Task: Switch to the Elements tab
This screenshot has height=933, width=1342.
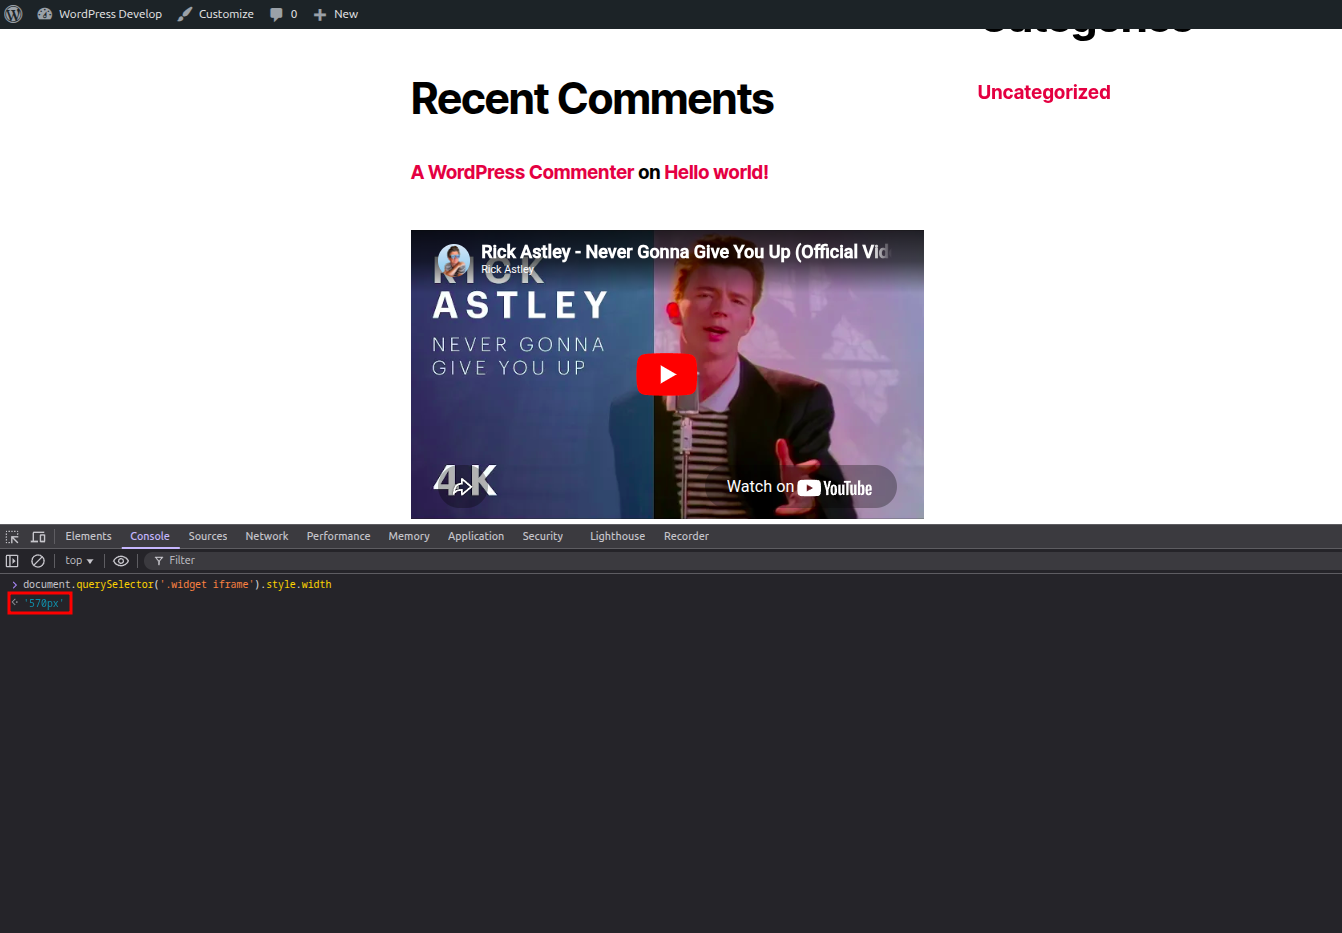Action: click(x=88, y=537)
